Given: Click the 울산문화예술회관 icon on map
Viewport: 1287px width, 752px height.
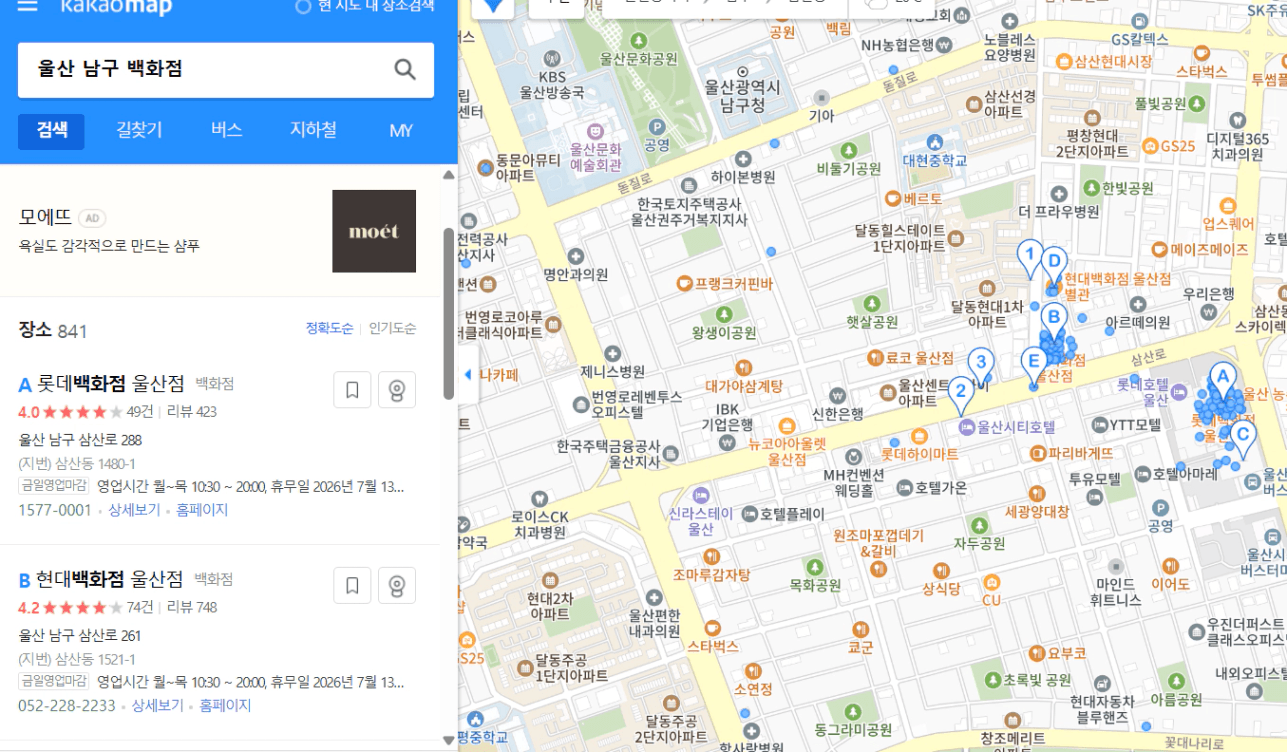Looking at the screenshot, I should click(x=595, y=131).
